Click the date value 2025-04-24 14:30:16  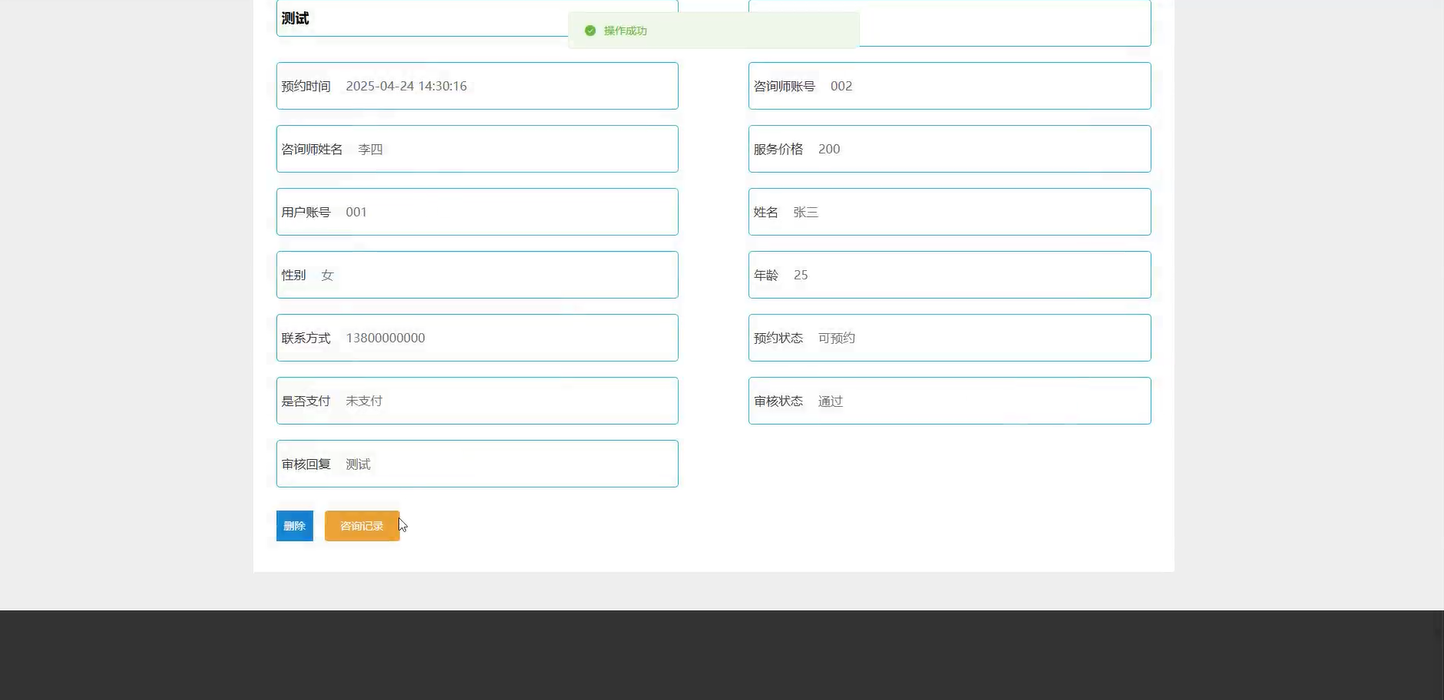click(x=406, y=86)
